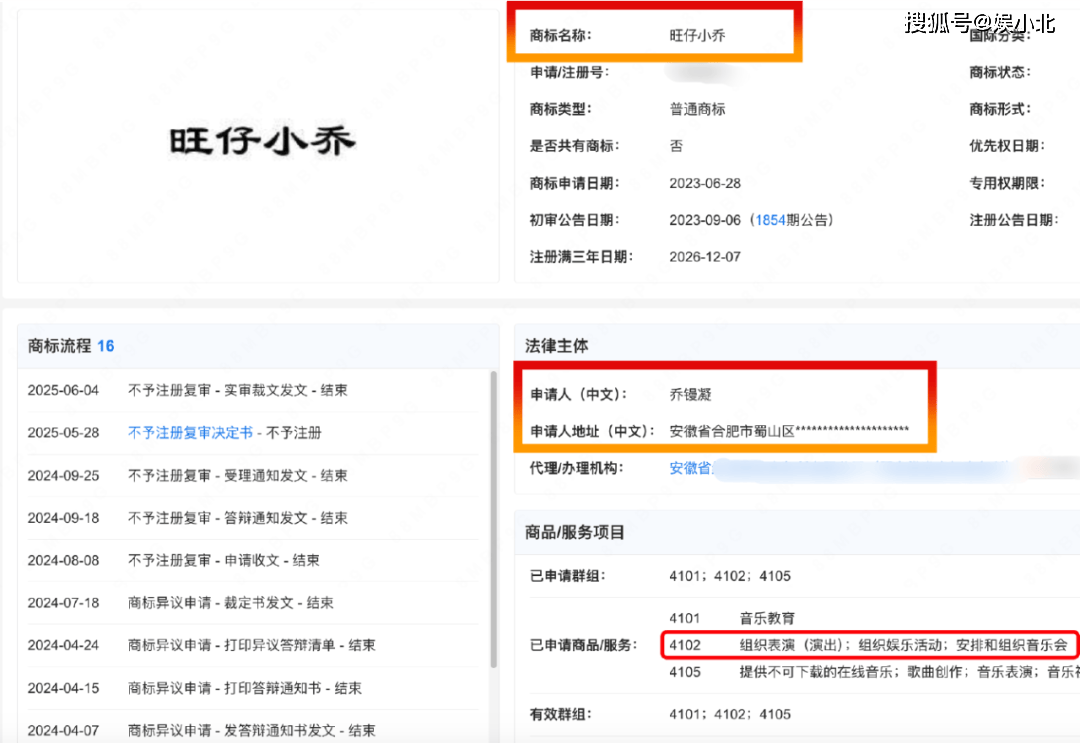Select the 2024-09-25 受理通知发文 process row

252,476
